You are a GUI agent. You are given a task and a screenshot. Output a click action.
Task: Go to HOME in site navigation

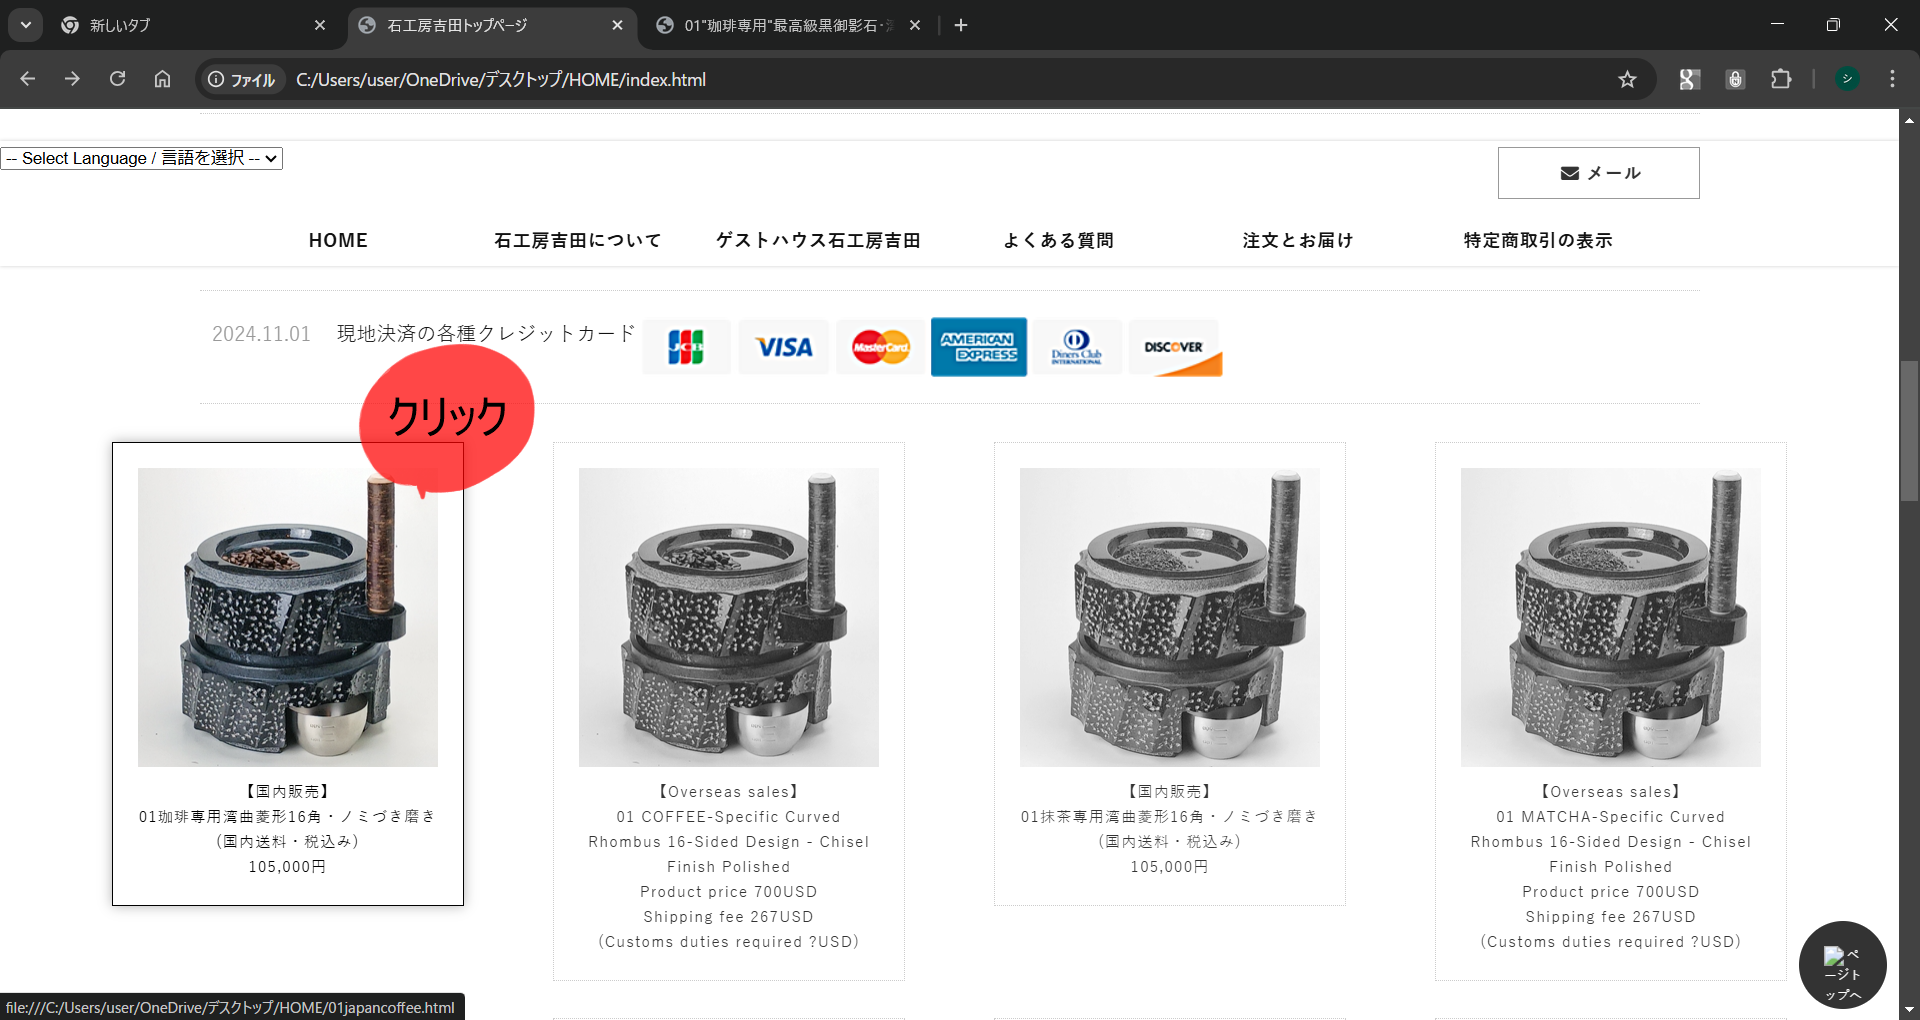tap(338, 240)
